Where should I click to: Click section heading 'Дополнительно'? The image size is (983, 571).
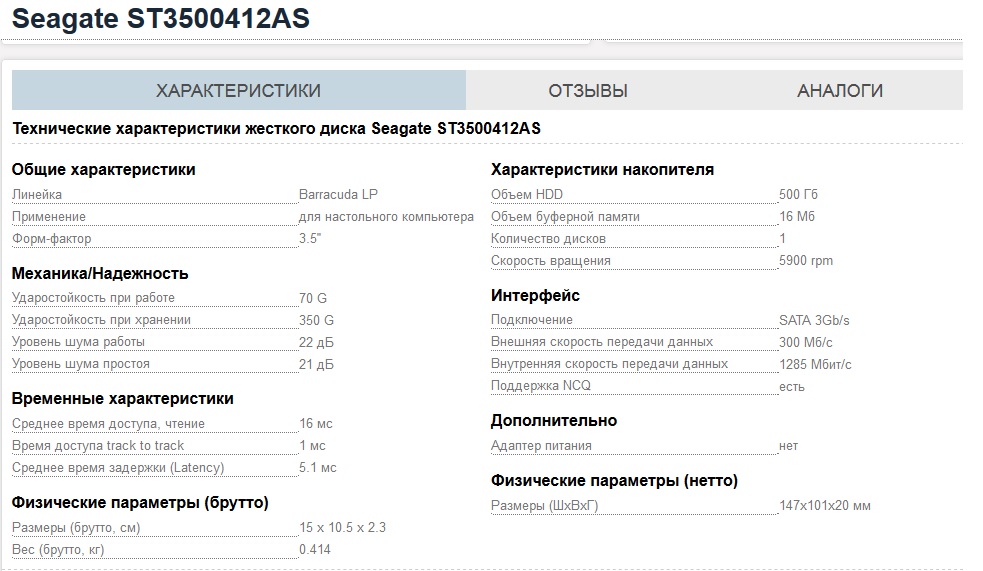[554, 421]
